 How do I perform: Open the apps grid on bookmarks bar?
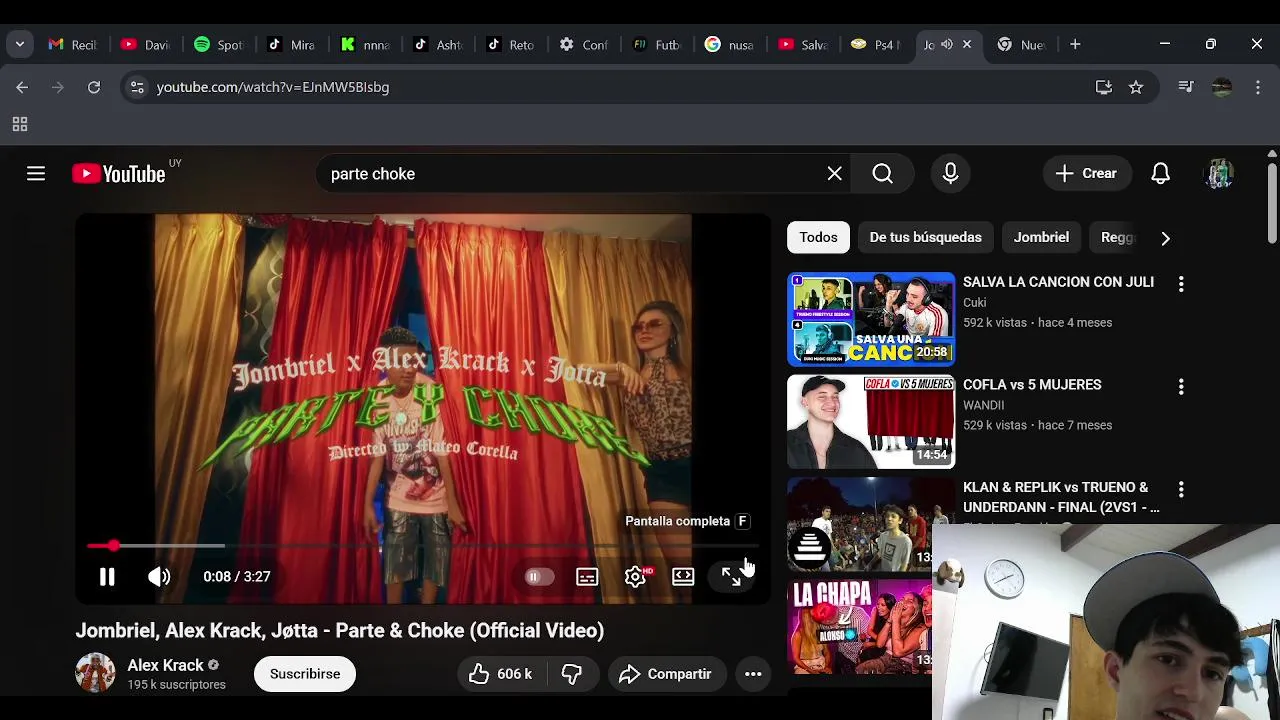(x=19, y=124)
